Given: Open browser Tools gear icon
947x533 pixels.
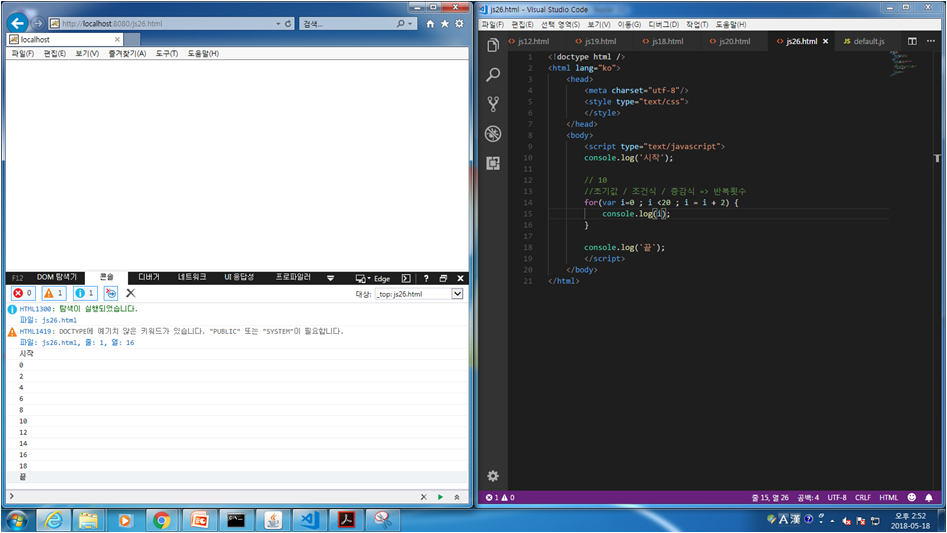Looking at the screenshot, I should [460, 24].
